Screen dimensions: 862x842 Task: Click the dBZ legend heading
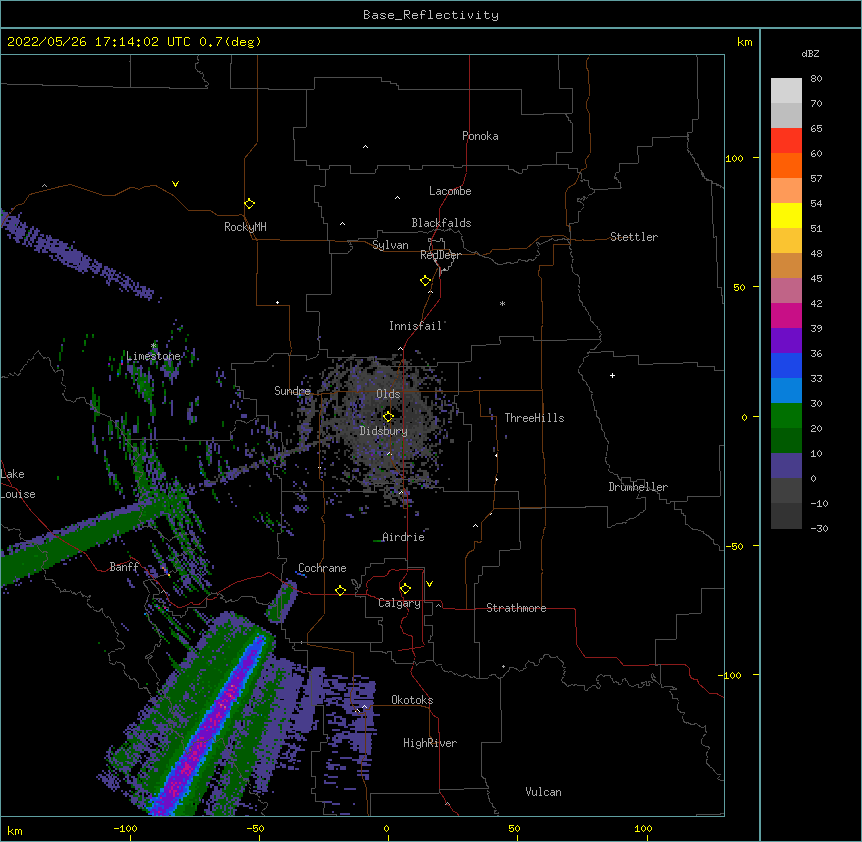[x=810, y=54]
